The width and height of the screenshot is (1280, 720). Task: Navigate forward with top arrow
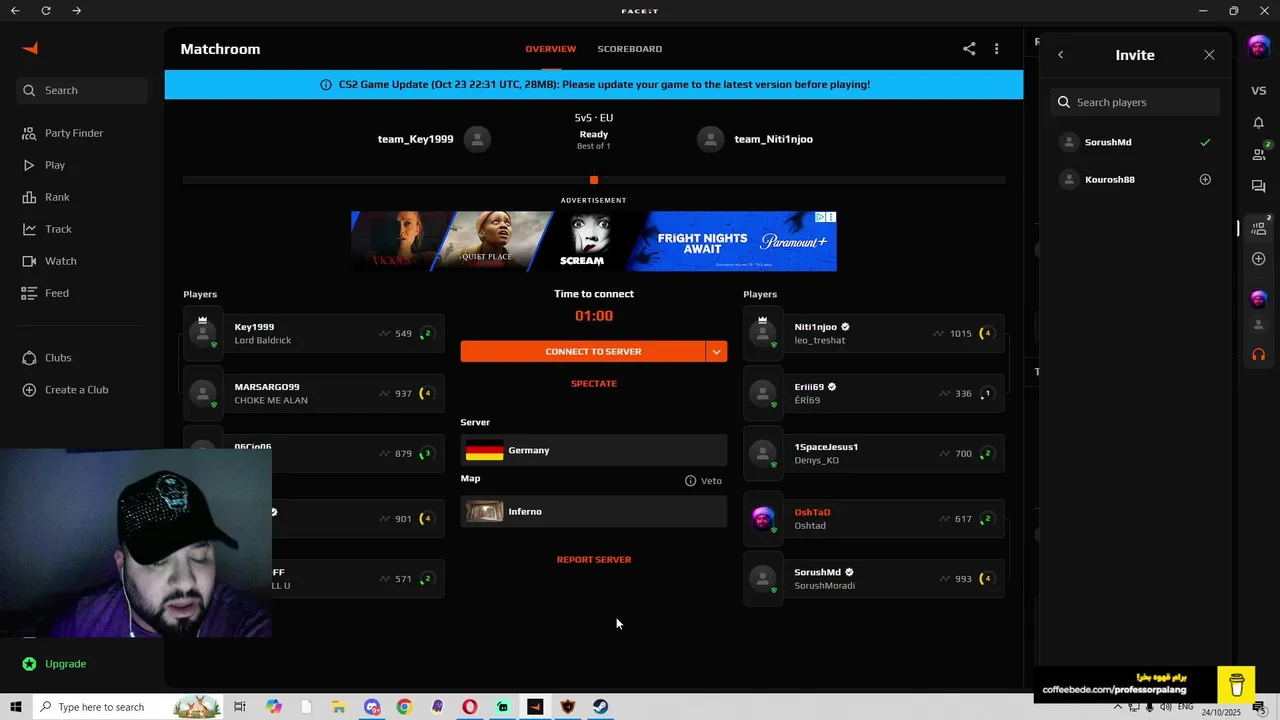click(x=77, y=11)
